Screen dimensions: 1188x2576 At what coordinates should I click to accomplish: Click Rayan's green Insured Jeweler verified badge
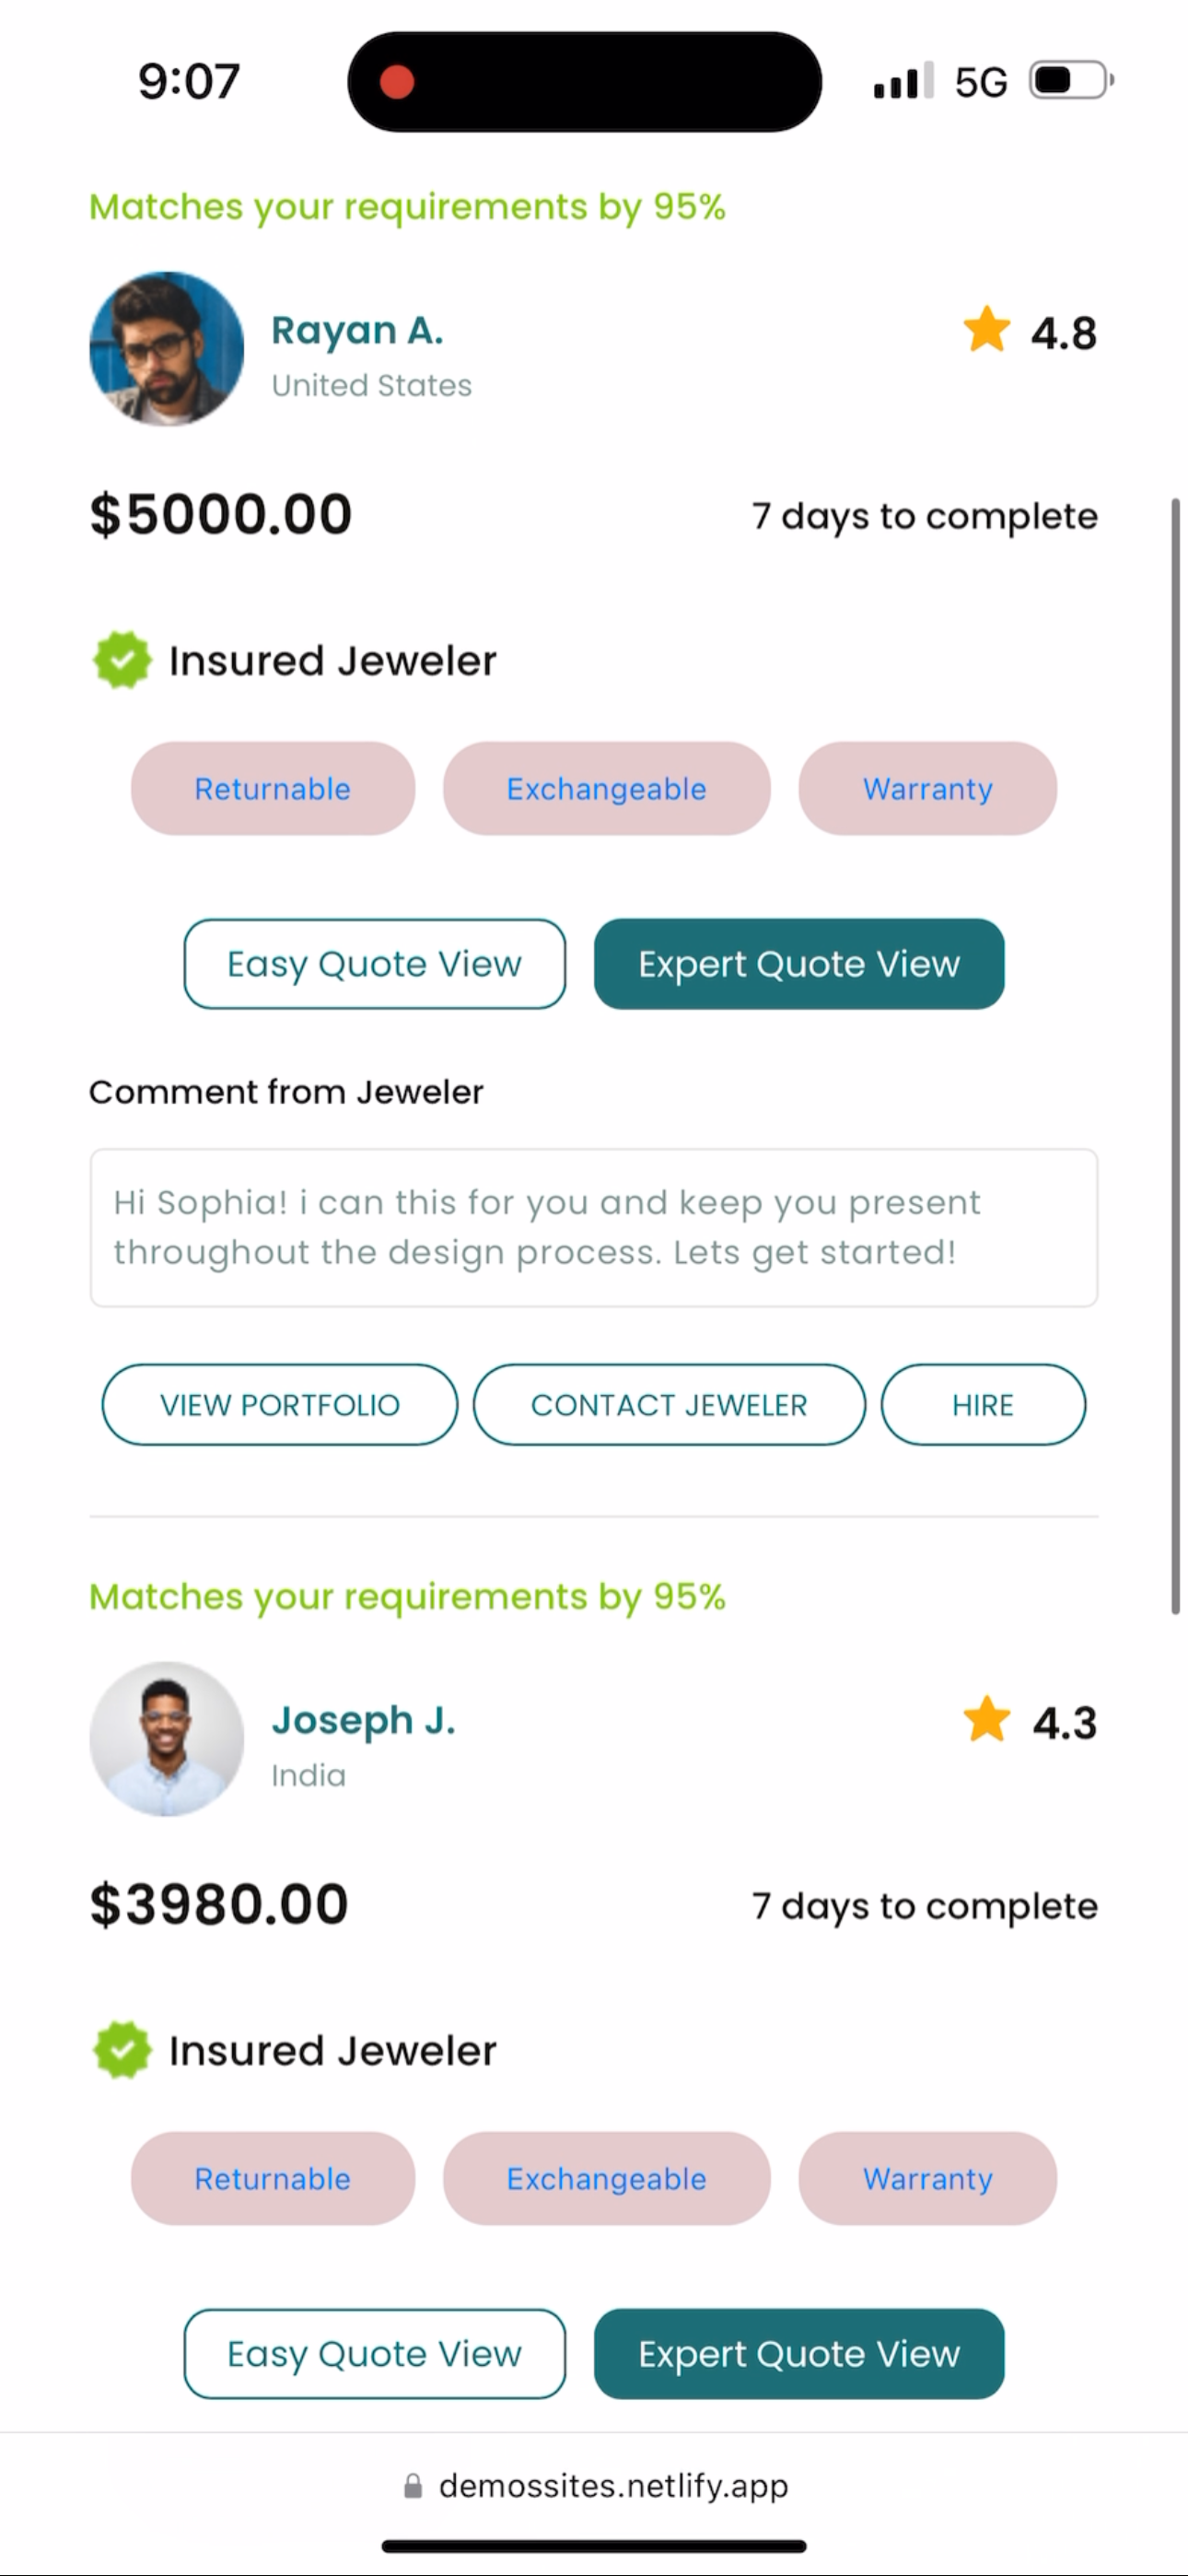(x=122, y=660)
